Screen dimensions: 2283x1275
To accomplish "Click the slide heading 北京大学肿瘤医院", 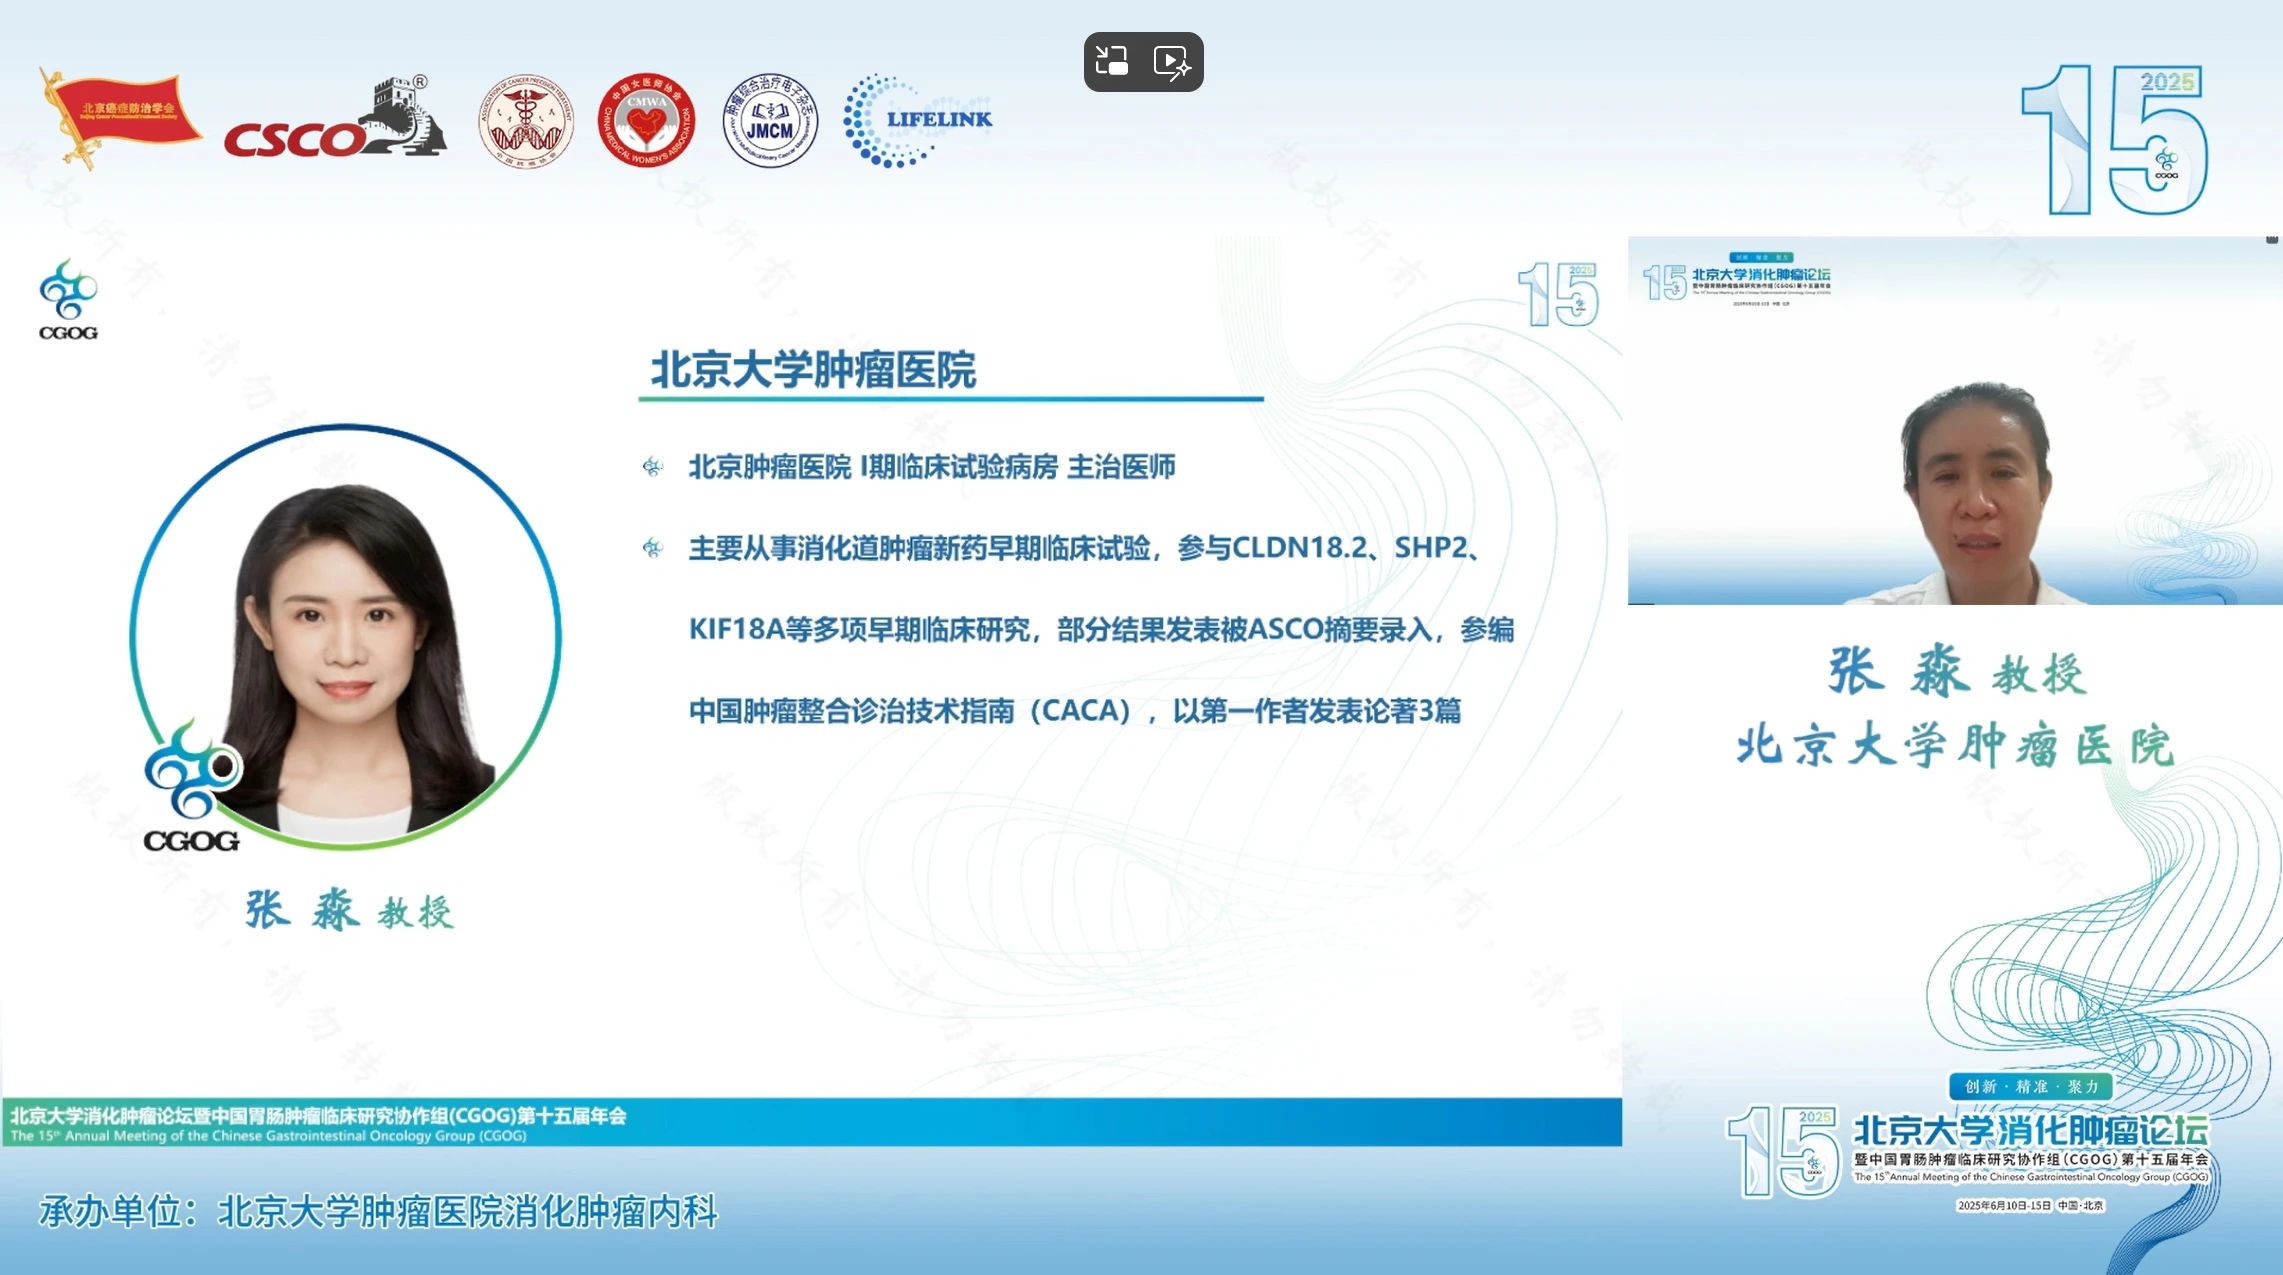I will click(x=813, y=370).
